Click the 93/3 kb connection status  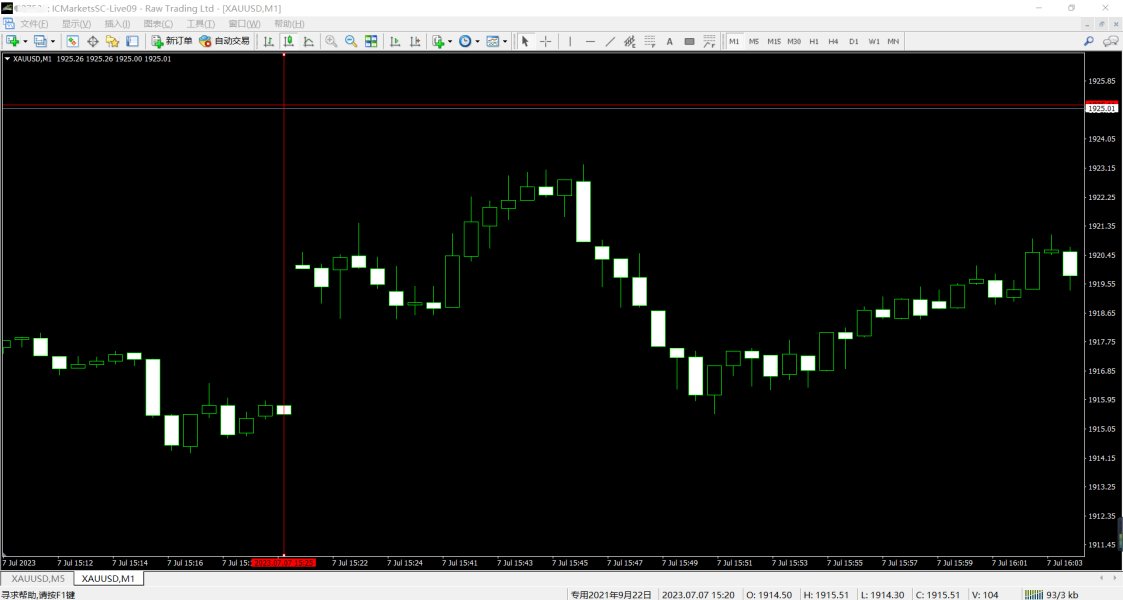pos(1052,594)
